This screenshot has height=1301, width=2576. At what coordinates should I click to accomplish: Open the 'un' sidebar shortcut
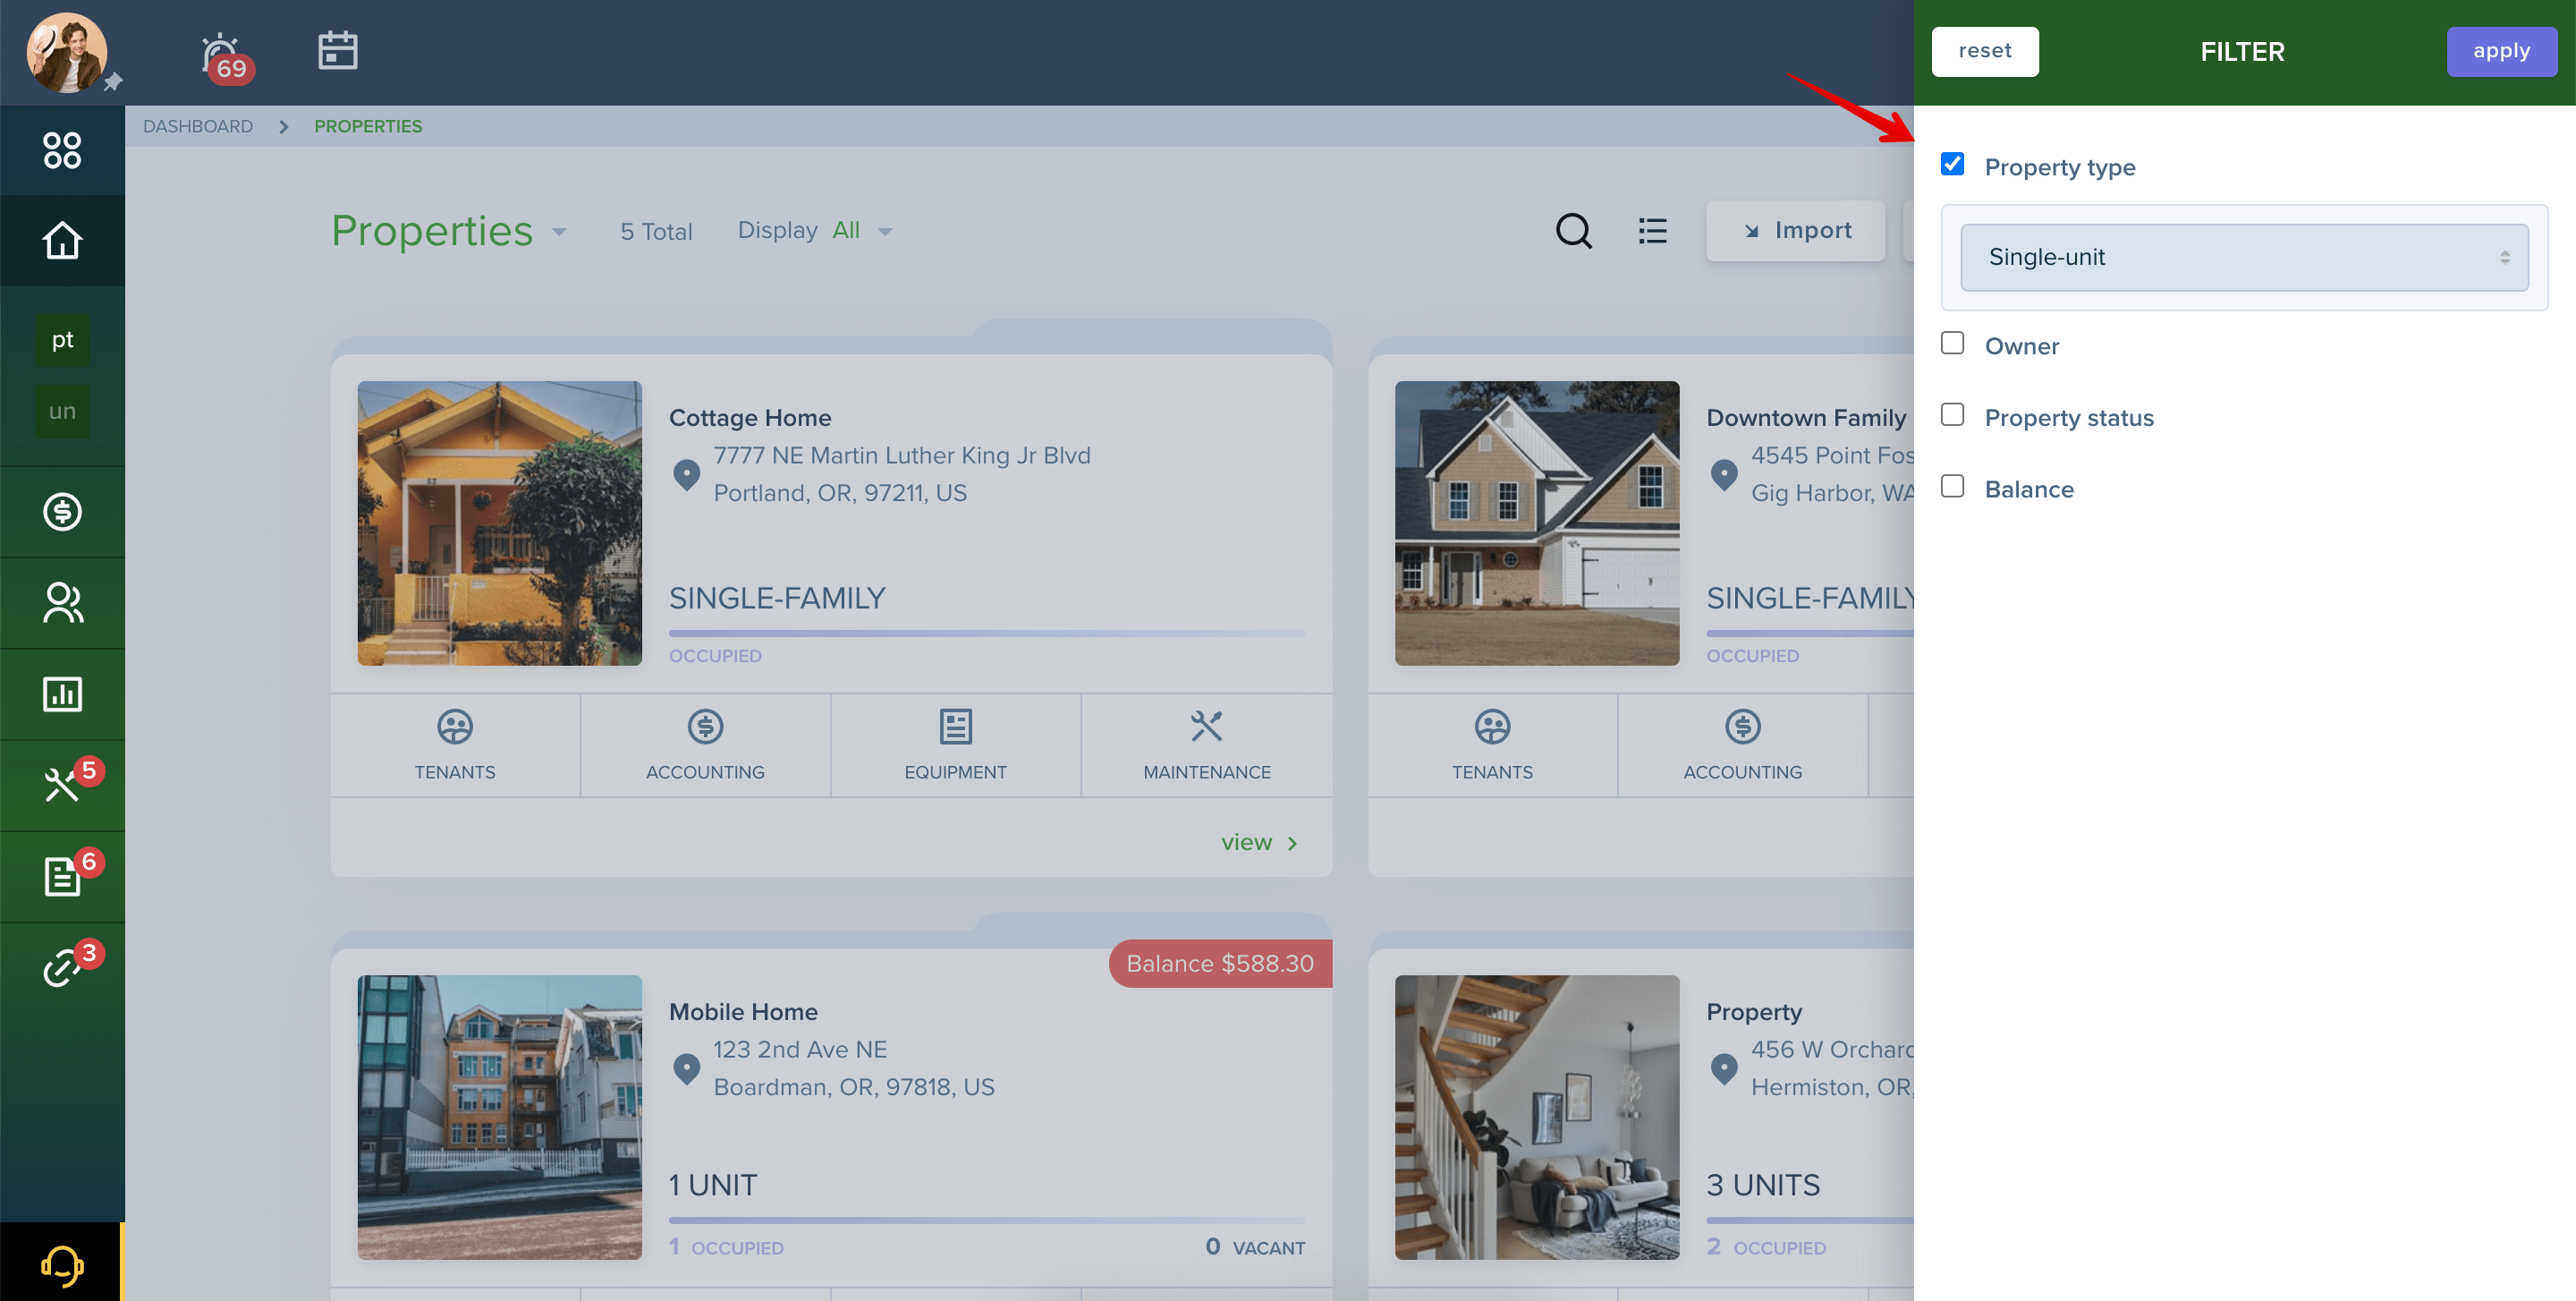pos(62,411)
